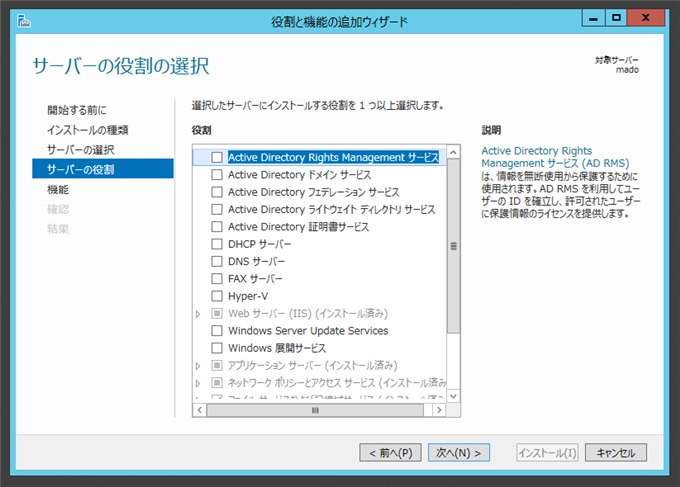Viewport: 680px width, 487px height.
Task: Minimize the wizard window
Action: [x=593, y=18]
